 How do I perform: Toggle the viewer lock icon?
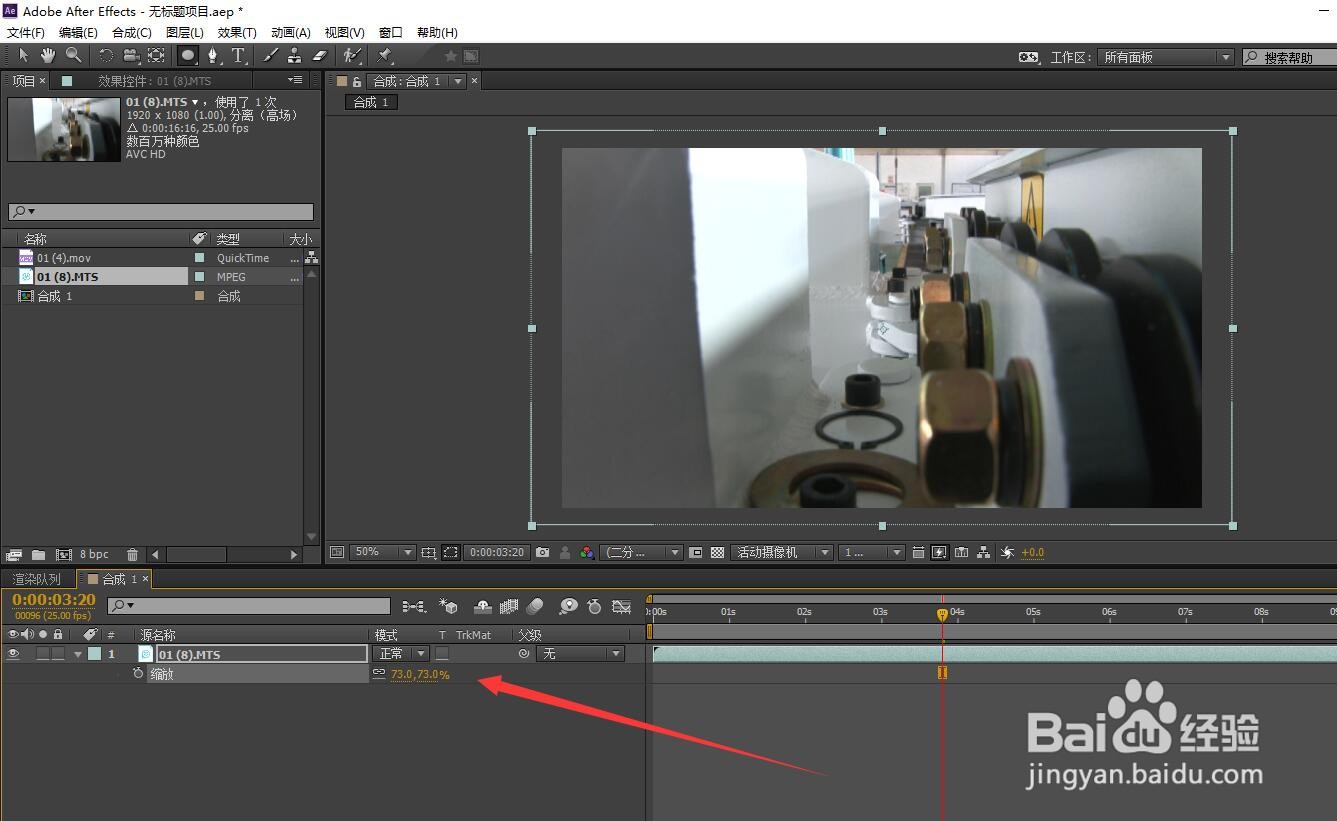(x=357, y=81)
